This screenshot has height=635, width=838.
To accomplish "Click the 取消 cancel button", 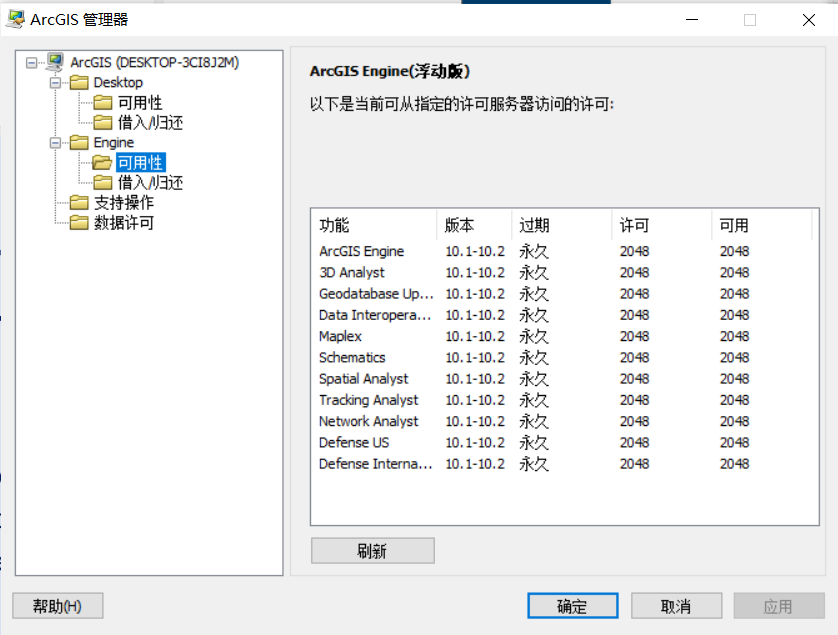I will click(676, 606).
